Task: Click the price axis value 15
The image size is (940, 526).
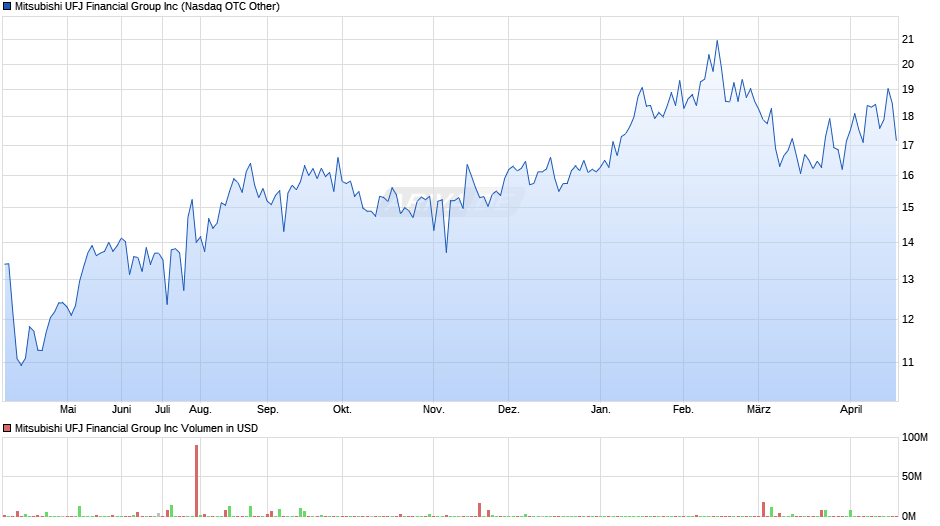Action: (x=908, y=208)
